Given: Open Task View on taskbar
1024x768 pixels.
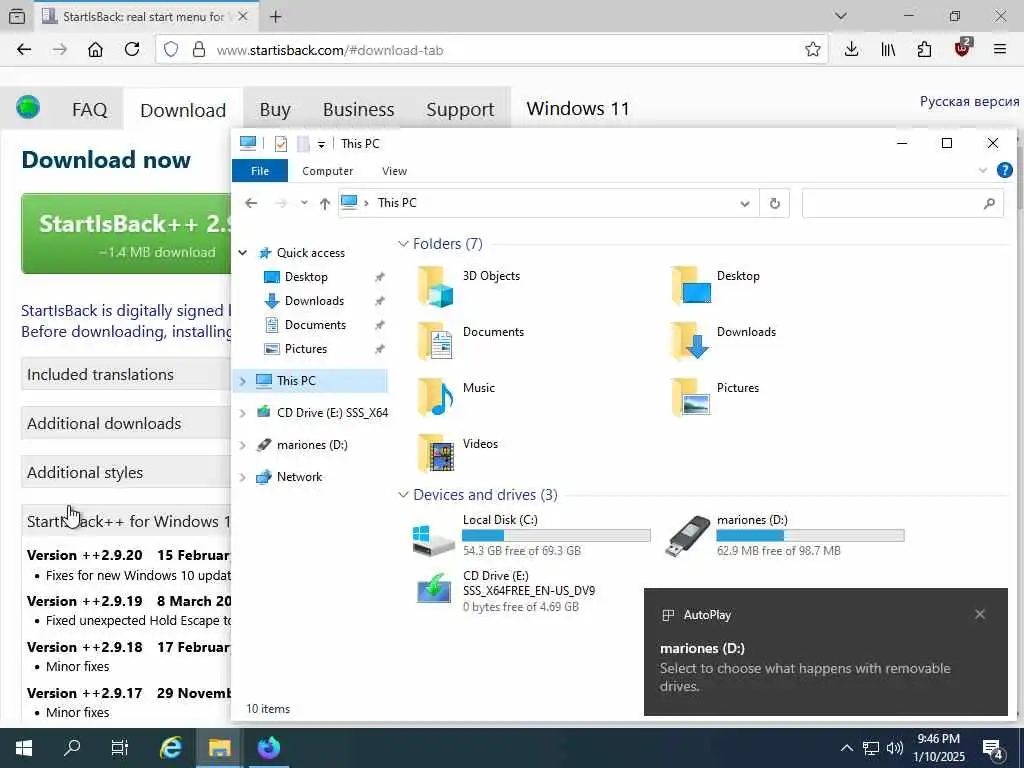Looking at the screenshot, I should point(120,748).
